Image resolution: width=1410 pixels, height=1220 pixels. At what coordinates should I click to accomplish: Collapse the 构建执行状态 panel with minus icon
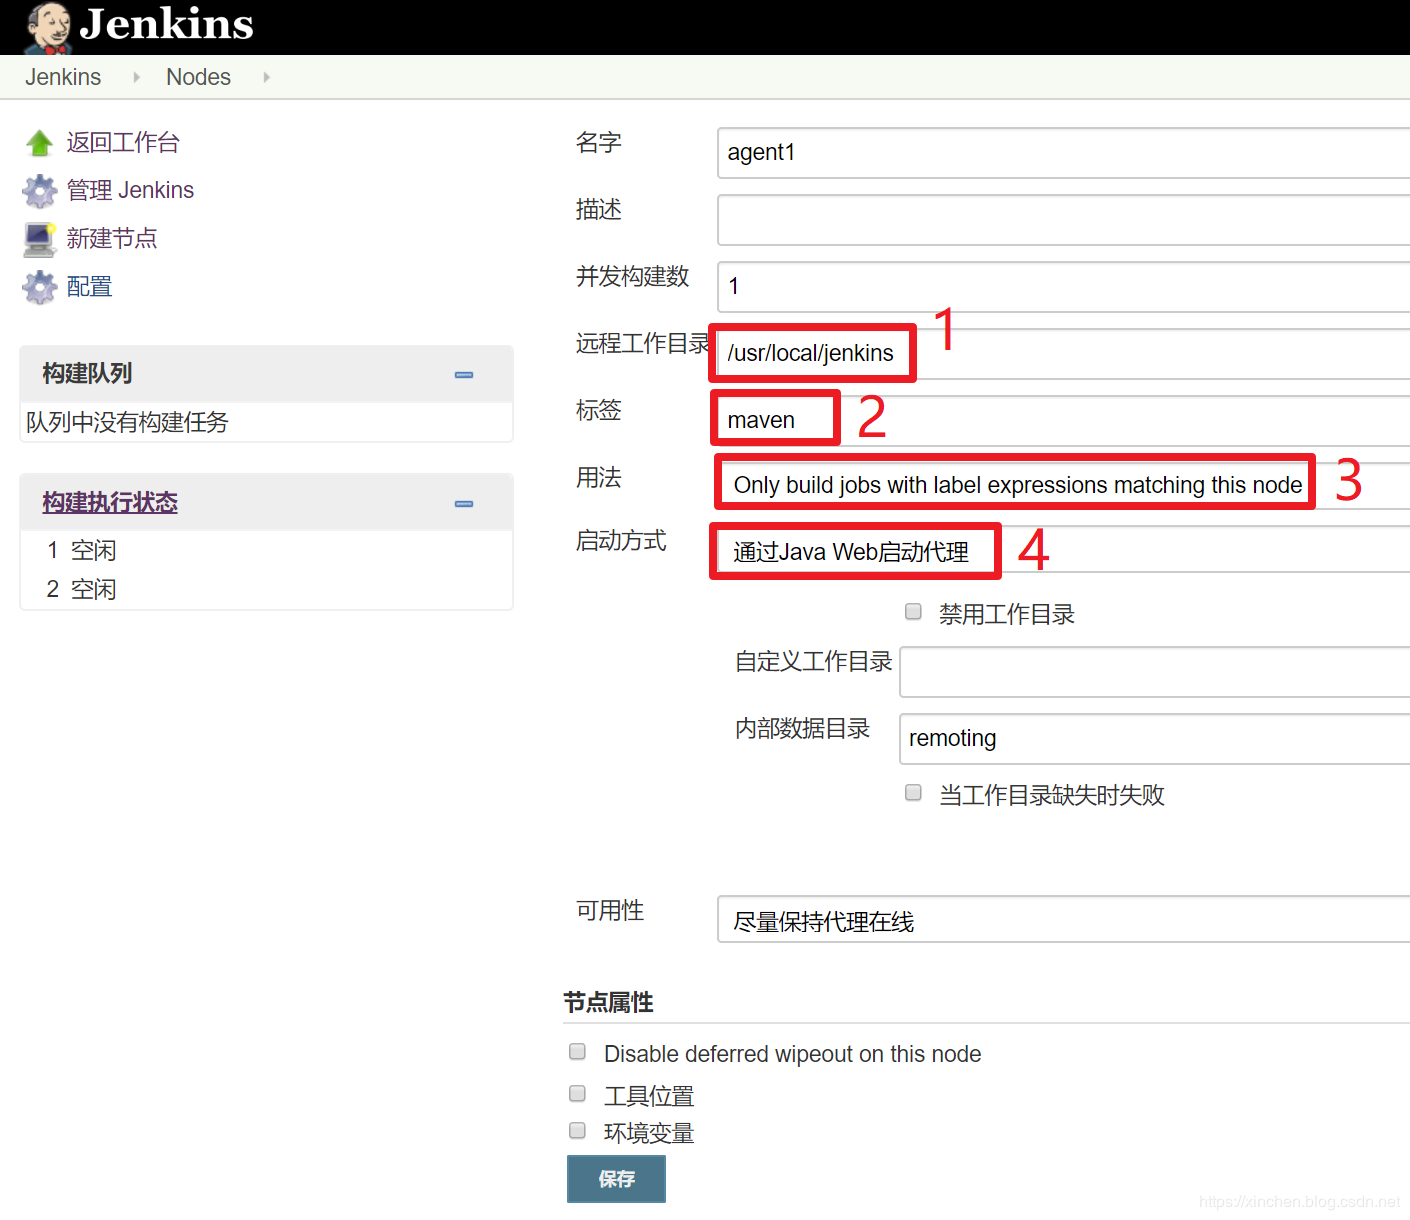point(464,504)
